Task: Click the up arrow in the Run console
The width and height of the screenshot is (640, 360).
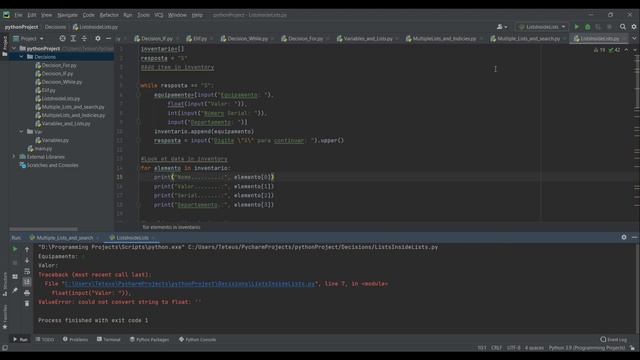Action: coord(27,249)
